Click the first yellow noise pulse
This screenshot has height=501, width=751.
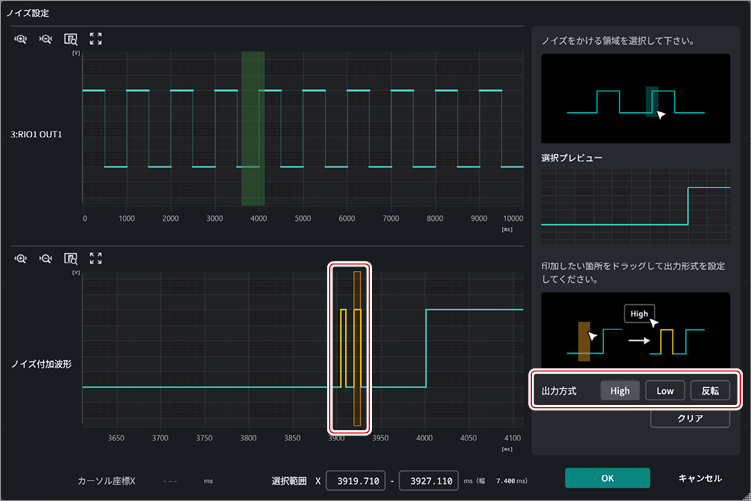click(343, 348)
